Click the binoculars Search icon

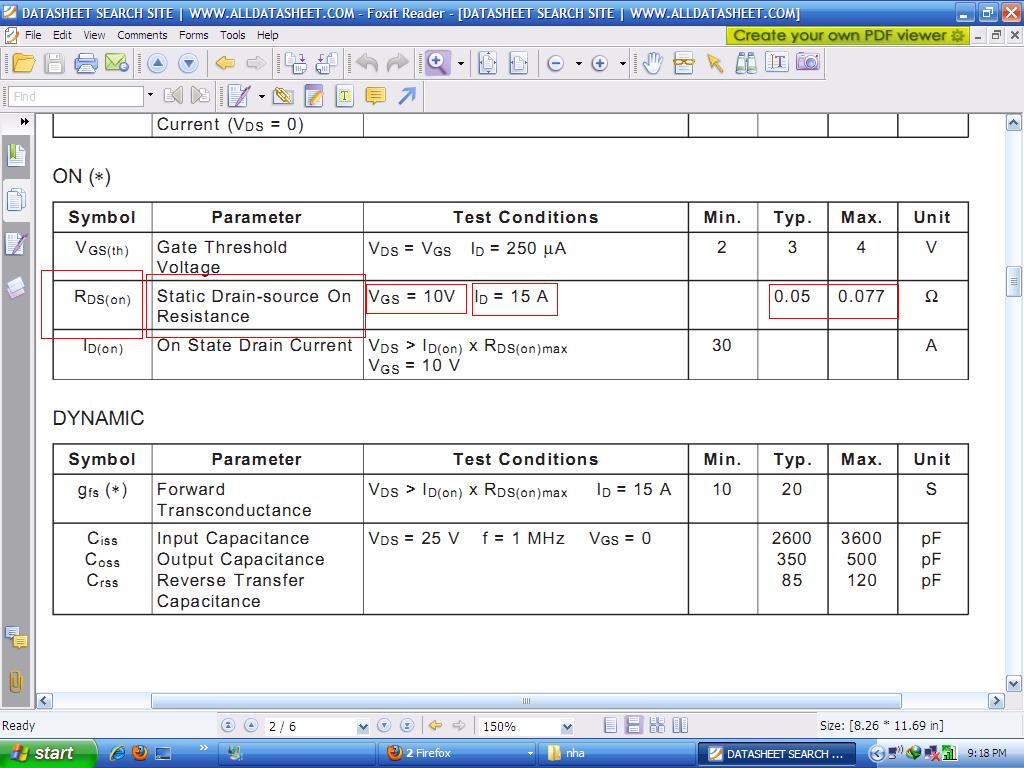746,63
